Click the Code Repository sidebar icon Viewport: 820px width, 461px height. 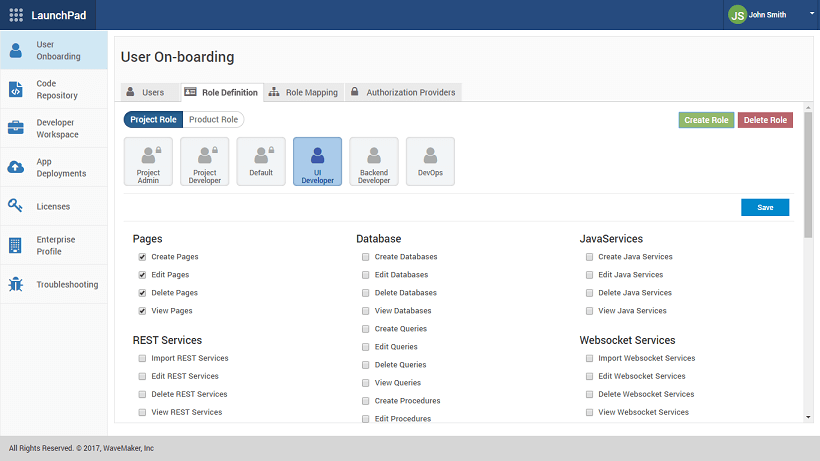tap(16, 89)
